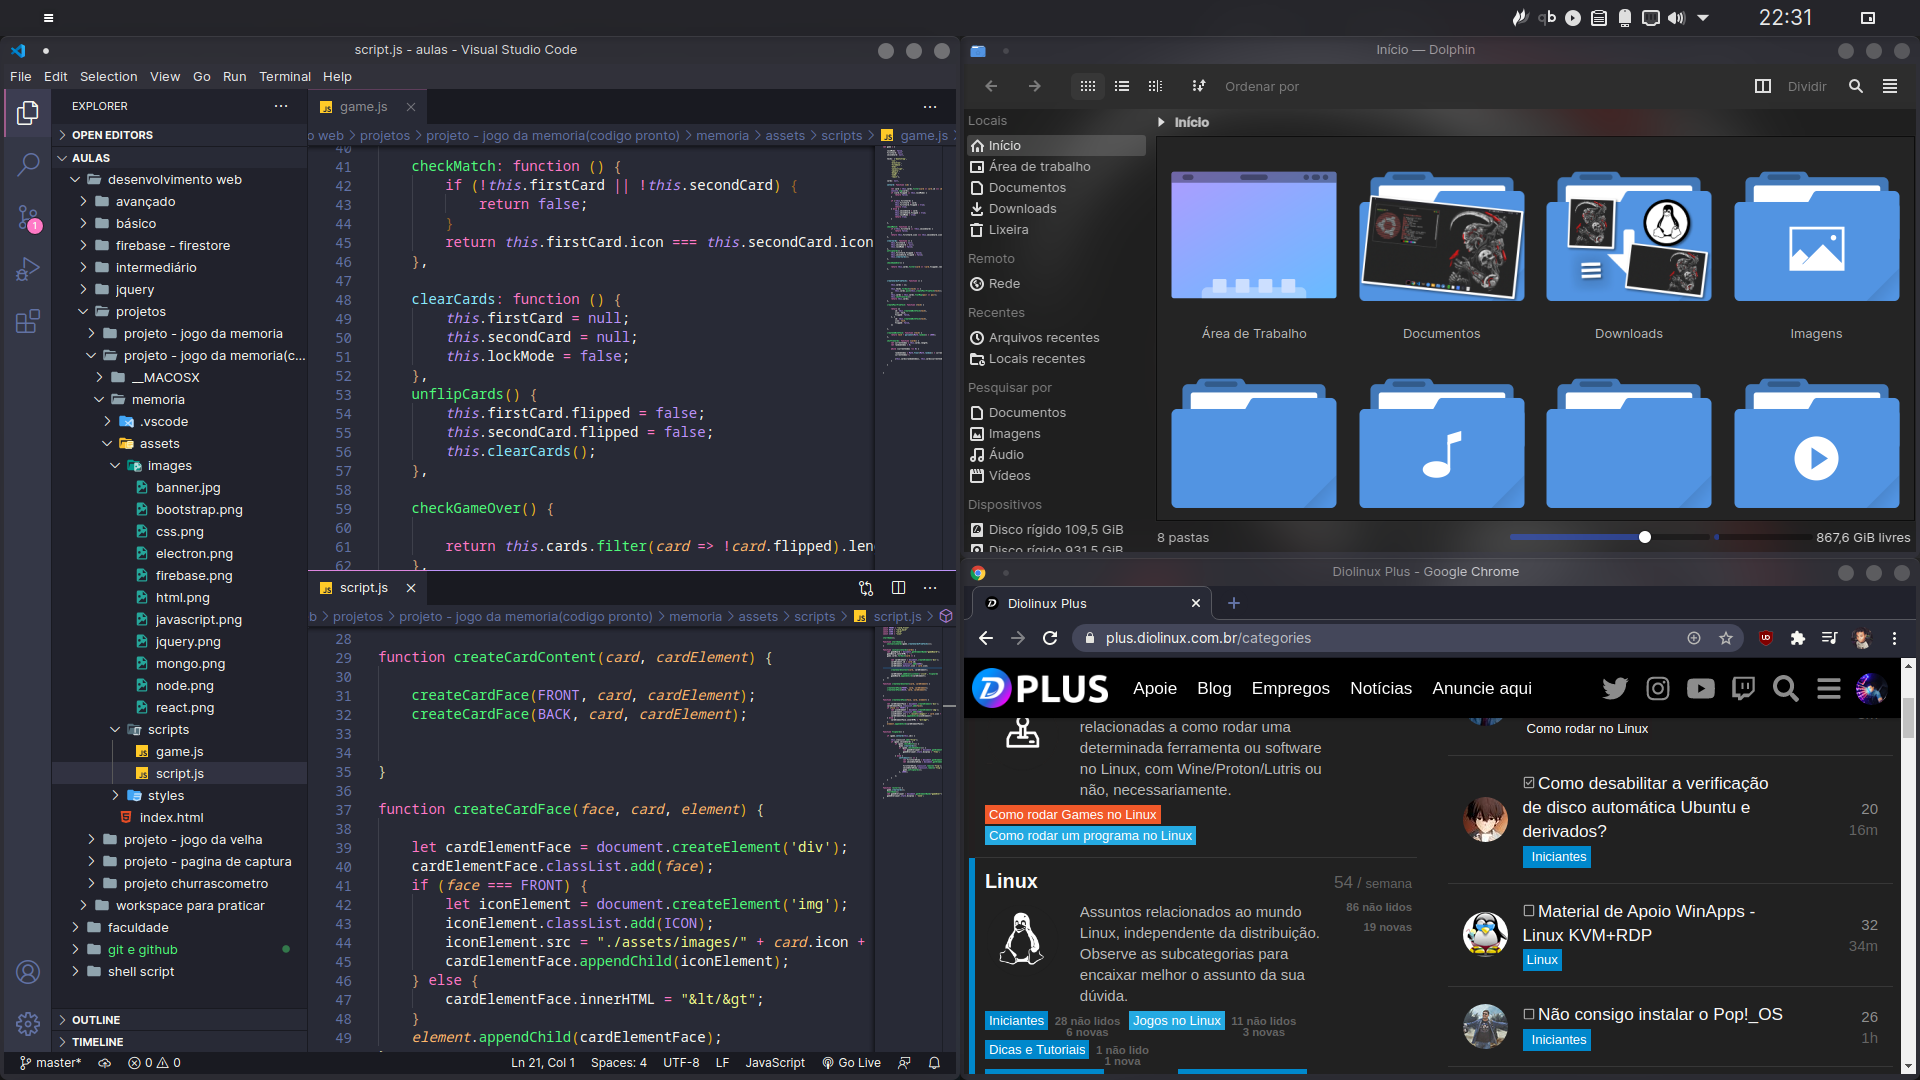Open 'Como rodar Games no Linux' tag link
1920x1080 pixels.
[x=1072, y=814]
